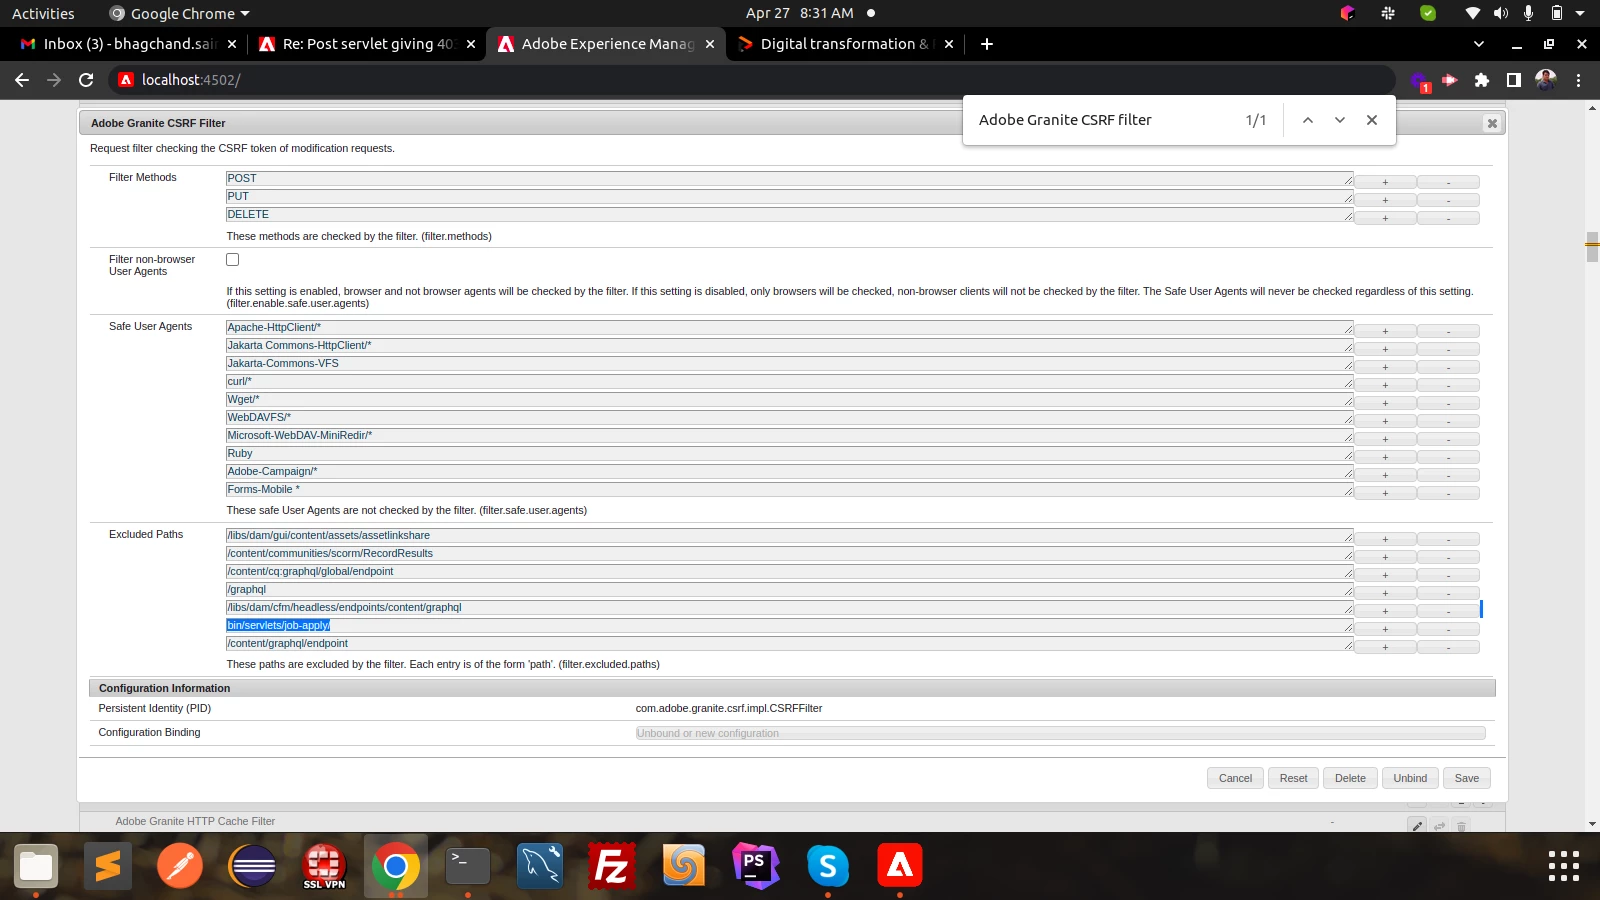
Task: Open clock and calendar menu
Action: pyautogui.click(x=800, y=13)
